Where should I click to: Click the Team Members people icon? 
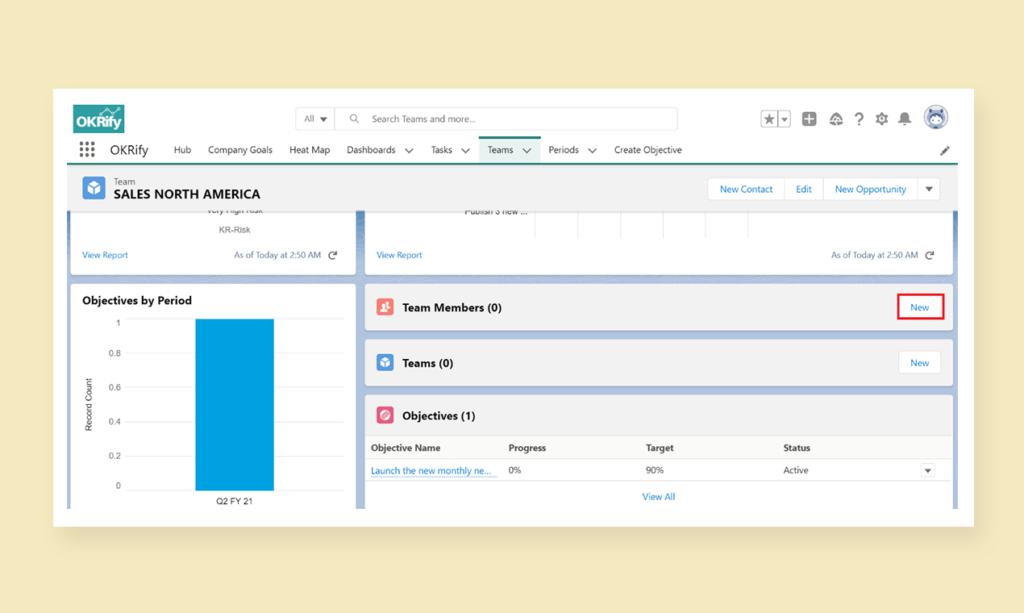[x=387, y=307]
